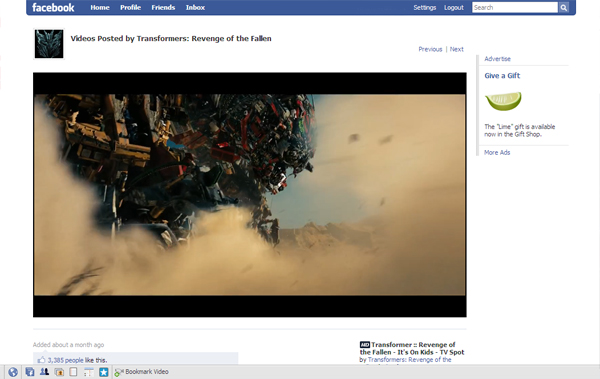Click the thumbs-up like icon
Image resolution: width=600 pixels, height=379 pixels.
click(x=41, y=360)
